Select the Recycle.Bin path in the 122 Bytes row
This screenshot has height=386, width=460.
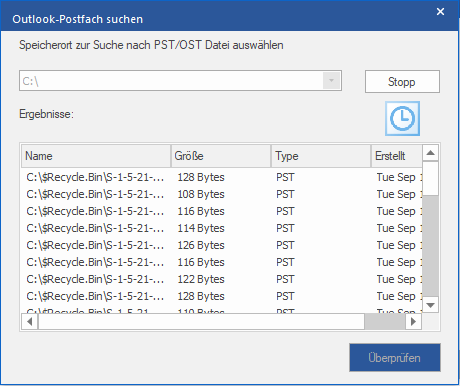click(95, 279)
